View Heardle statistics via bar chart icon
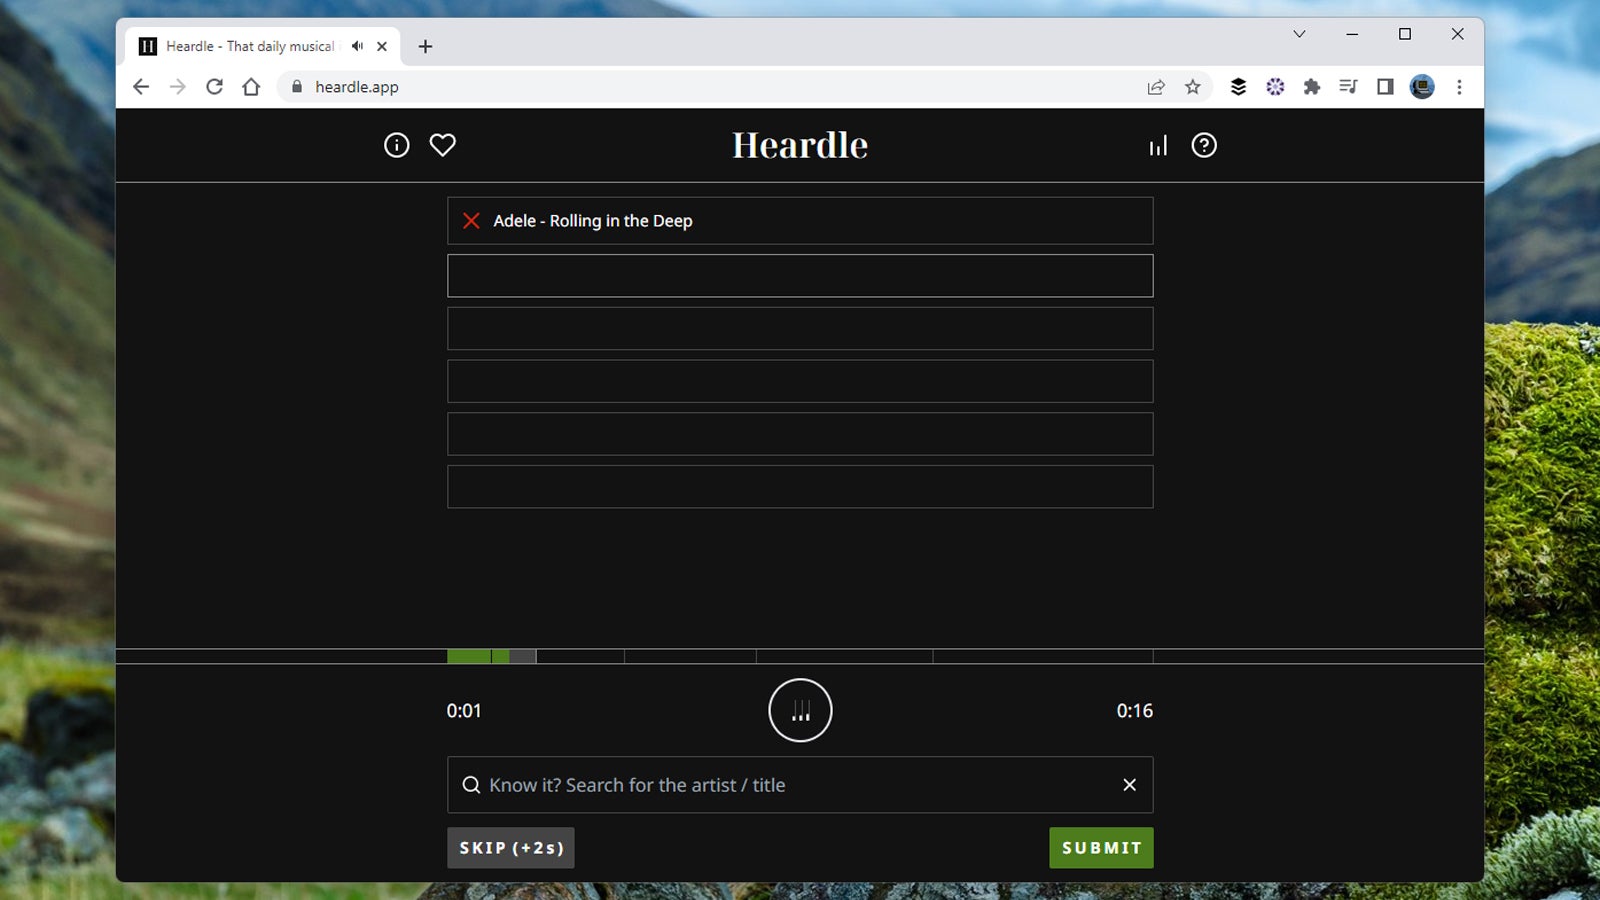The width and height of the screenshot is (1600, 900). [1157, 145]
